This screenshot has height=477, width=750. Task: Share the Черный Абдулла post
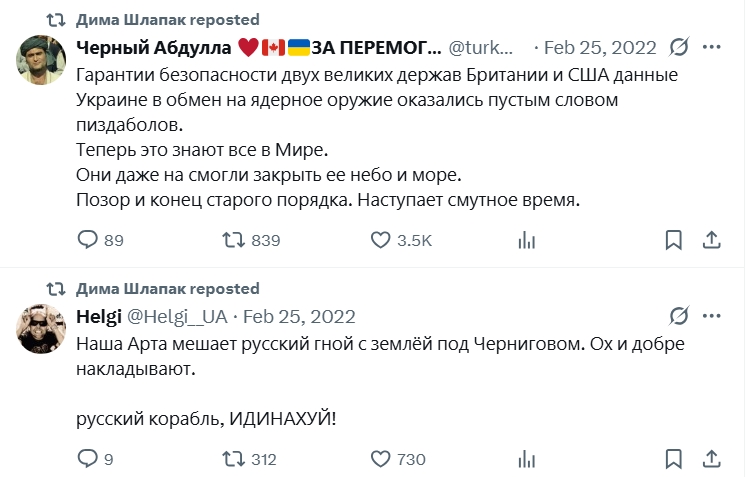click(x=712, y=240)
